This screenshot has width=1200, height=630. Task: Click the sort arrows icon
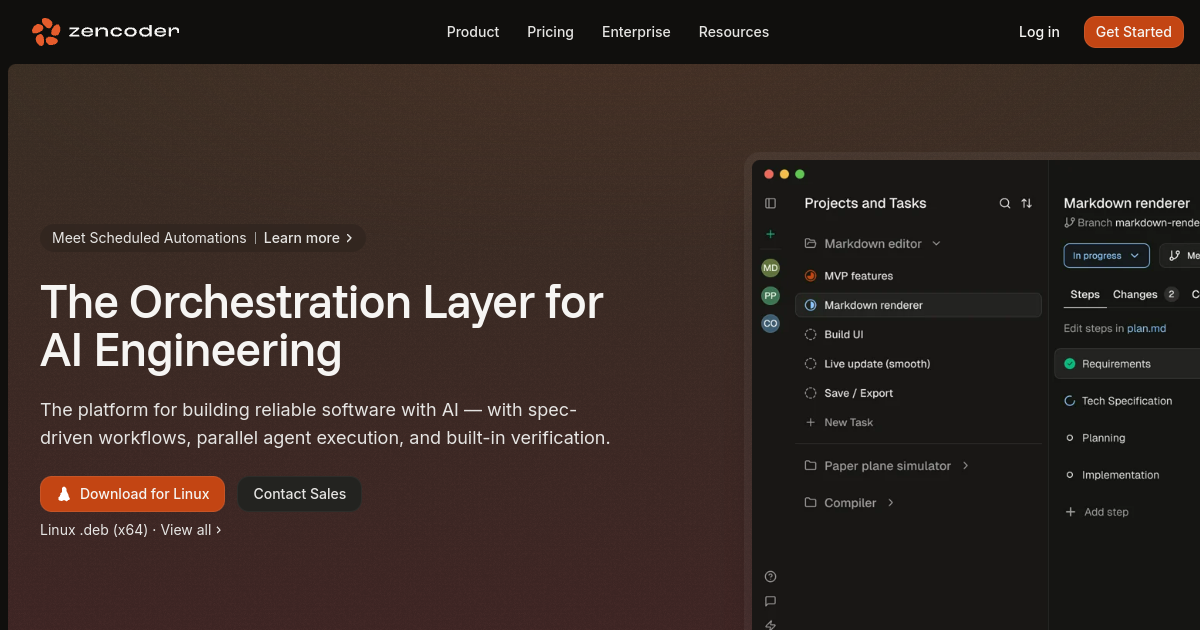pyautogui.click(x=1026, y=203)
